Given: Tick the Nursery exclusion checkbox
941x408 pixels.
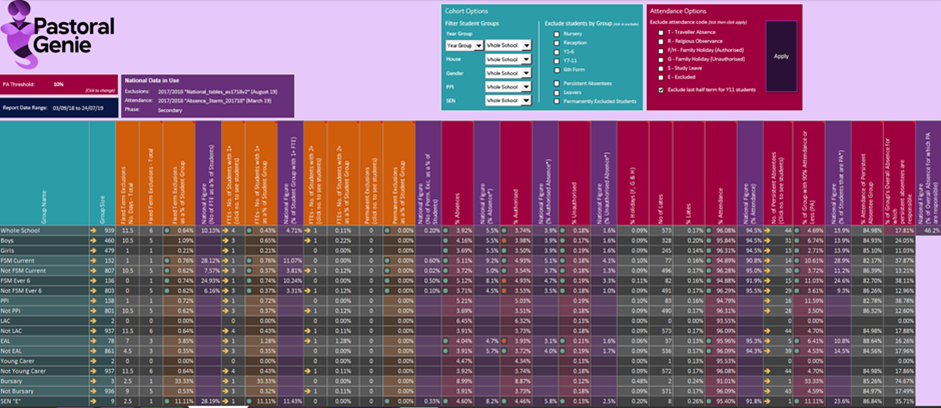Looking at the screenshot, I should click(555, 33).
